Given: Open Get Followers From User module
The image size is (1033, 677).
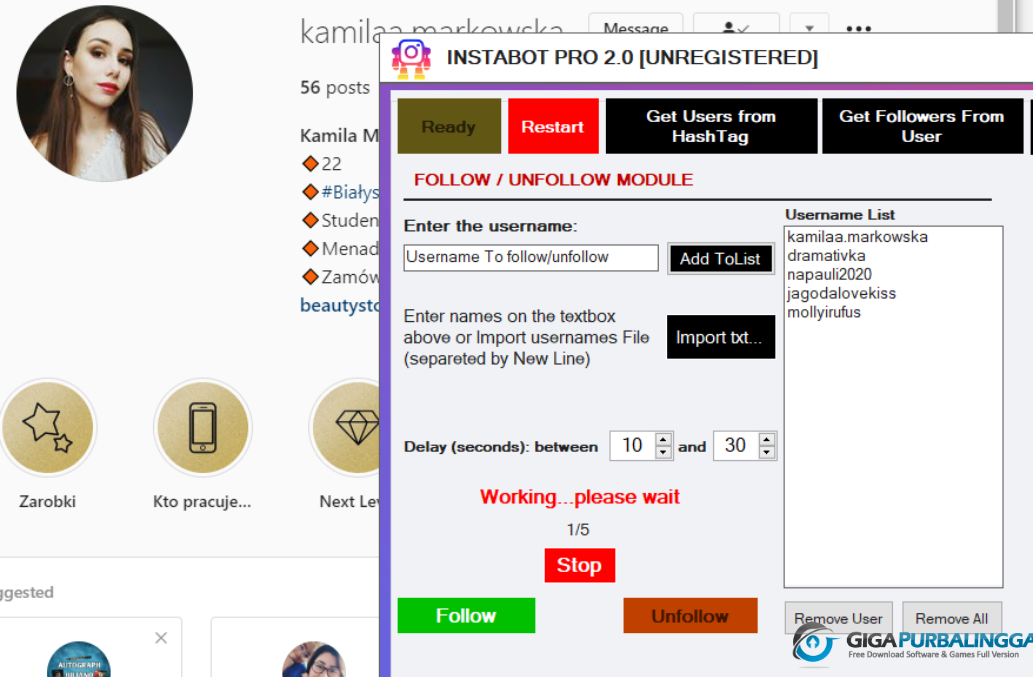Looking at the screenshot, I should (922, 126).
